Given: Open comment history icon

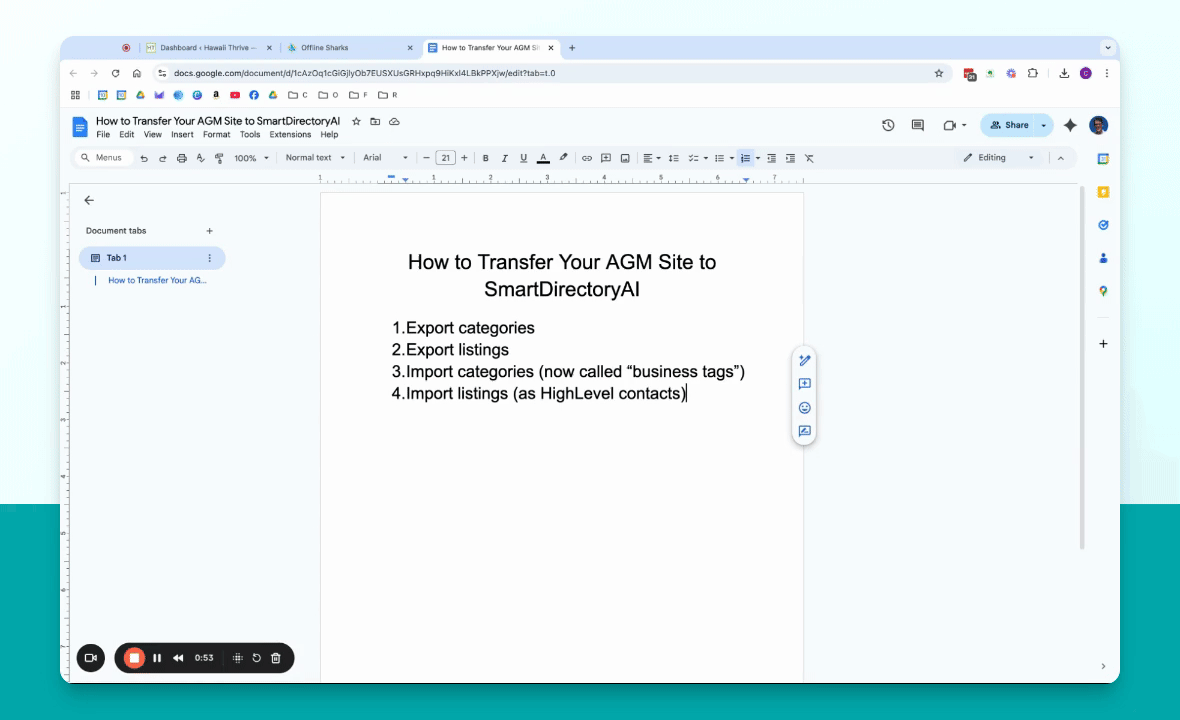Looking at the screenshot, I should tap(917, 125).
